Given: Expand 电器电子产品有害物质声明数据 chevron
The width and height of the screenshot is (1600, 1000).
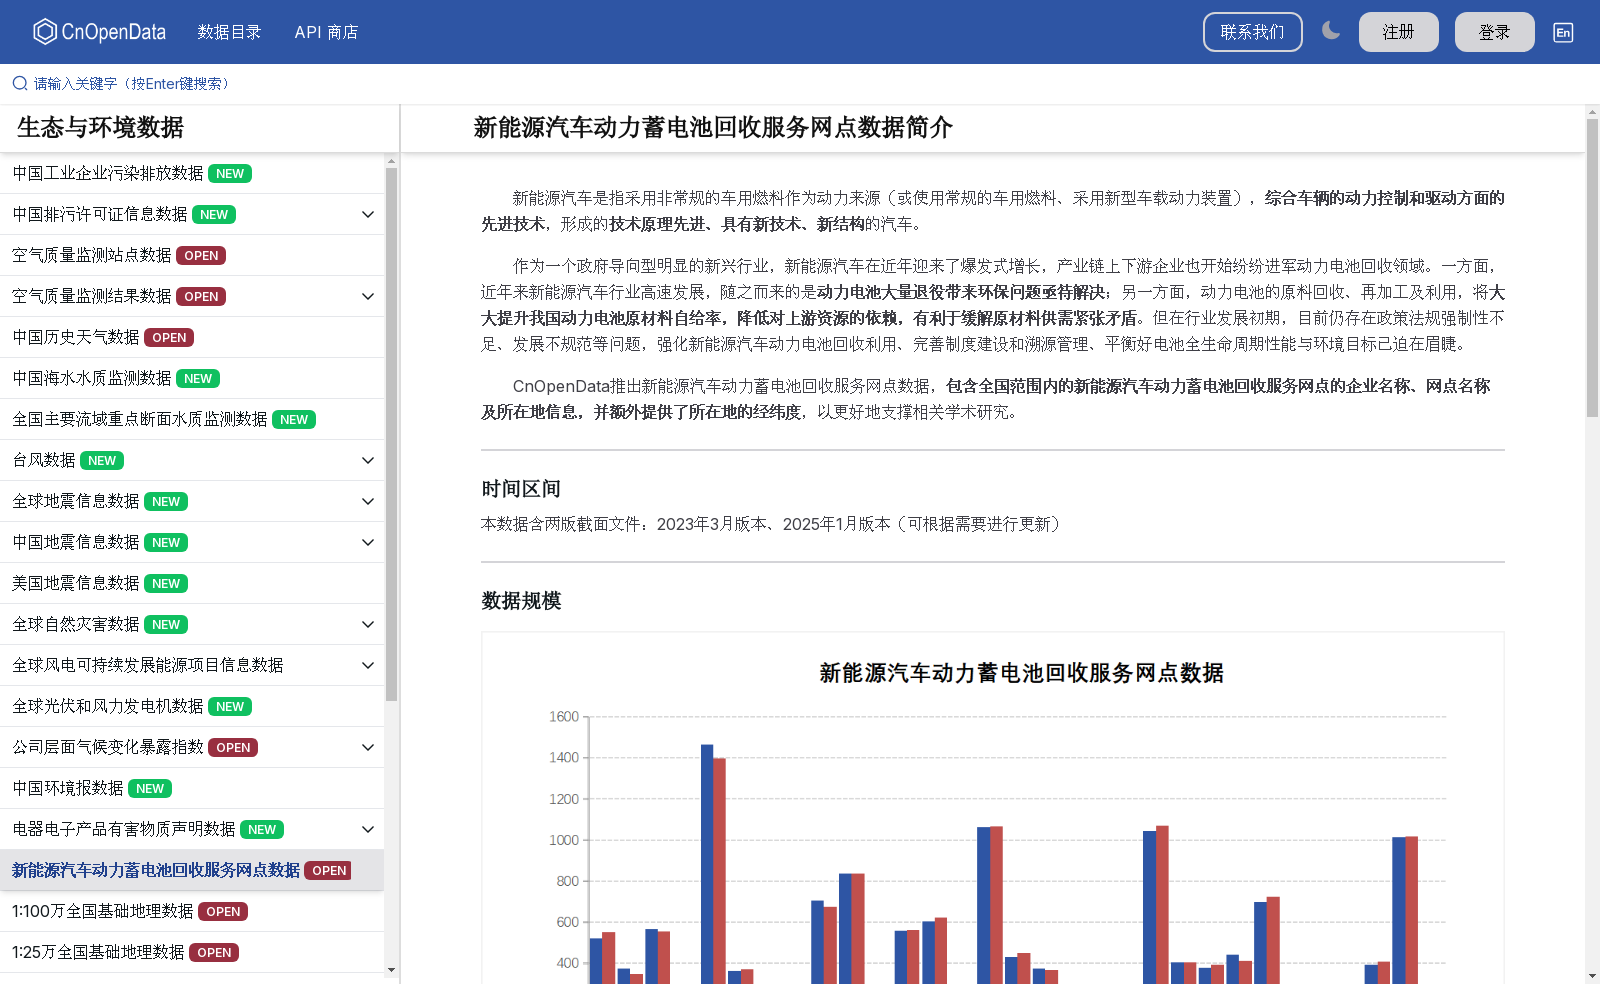Looking at the screenshot, I should tap(368, 829).
